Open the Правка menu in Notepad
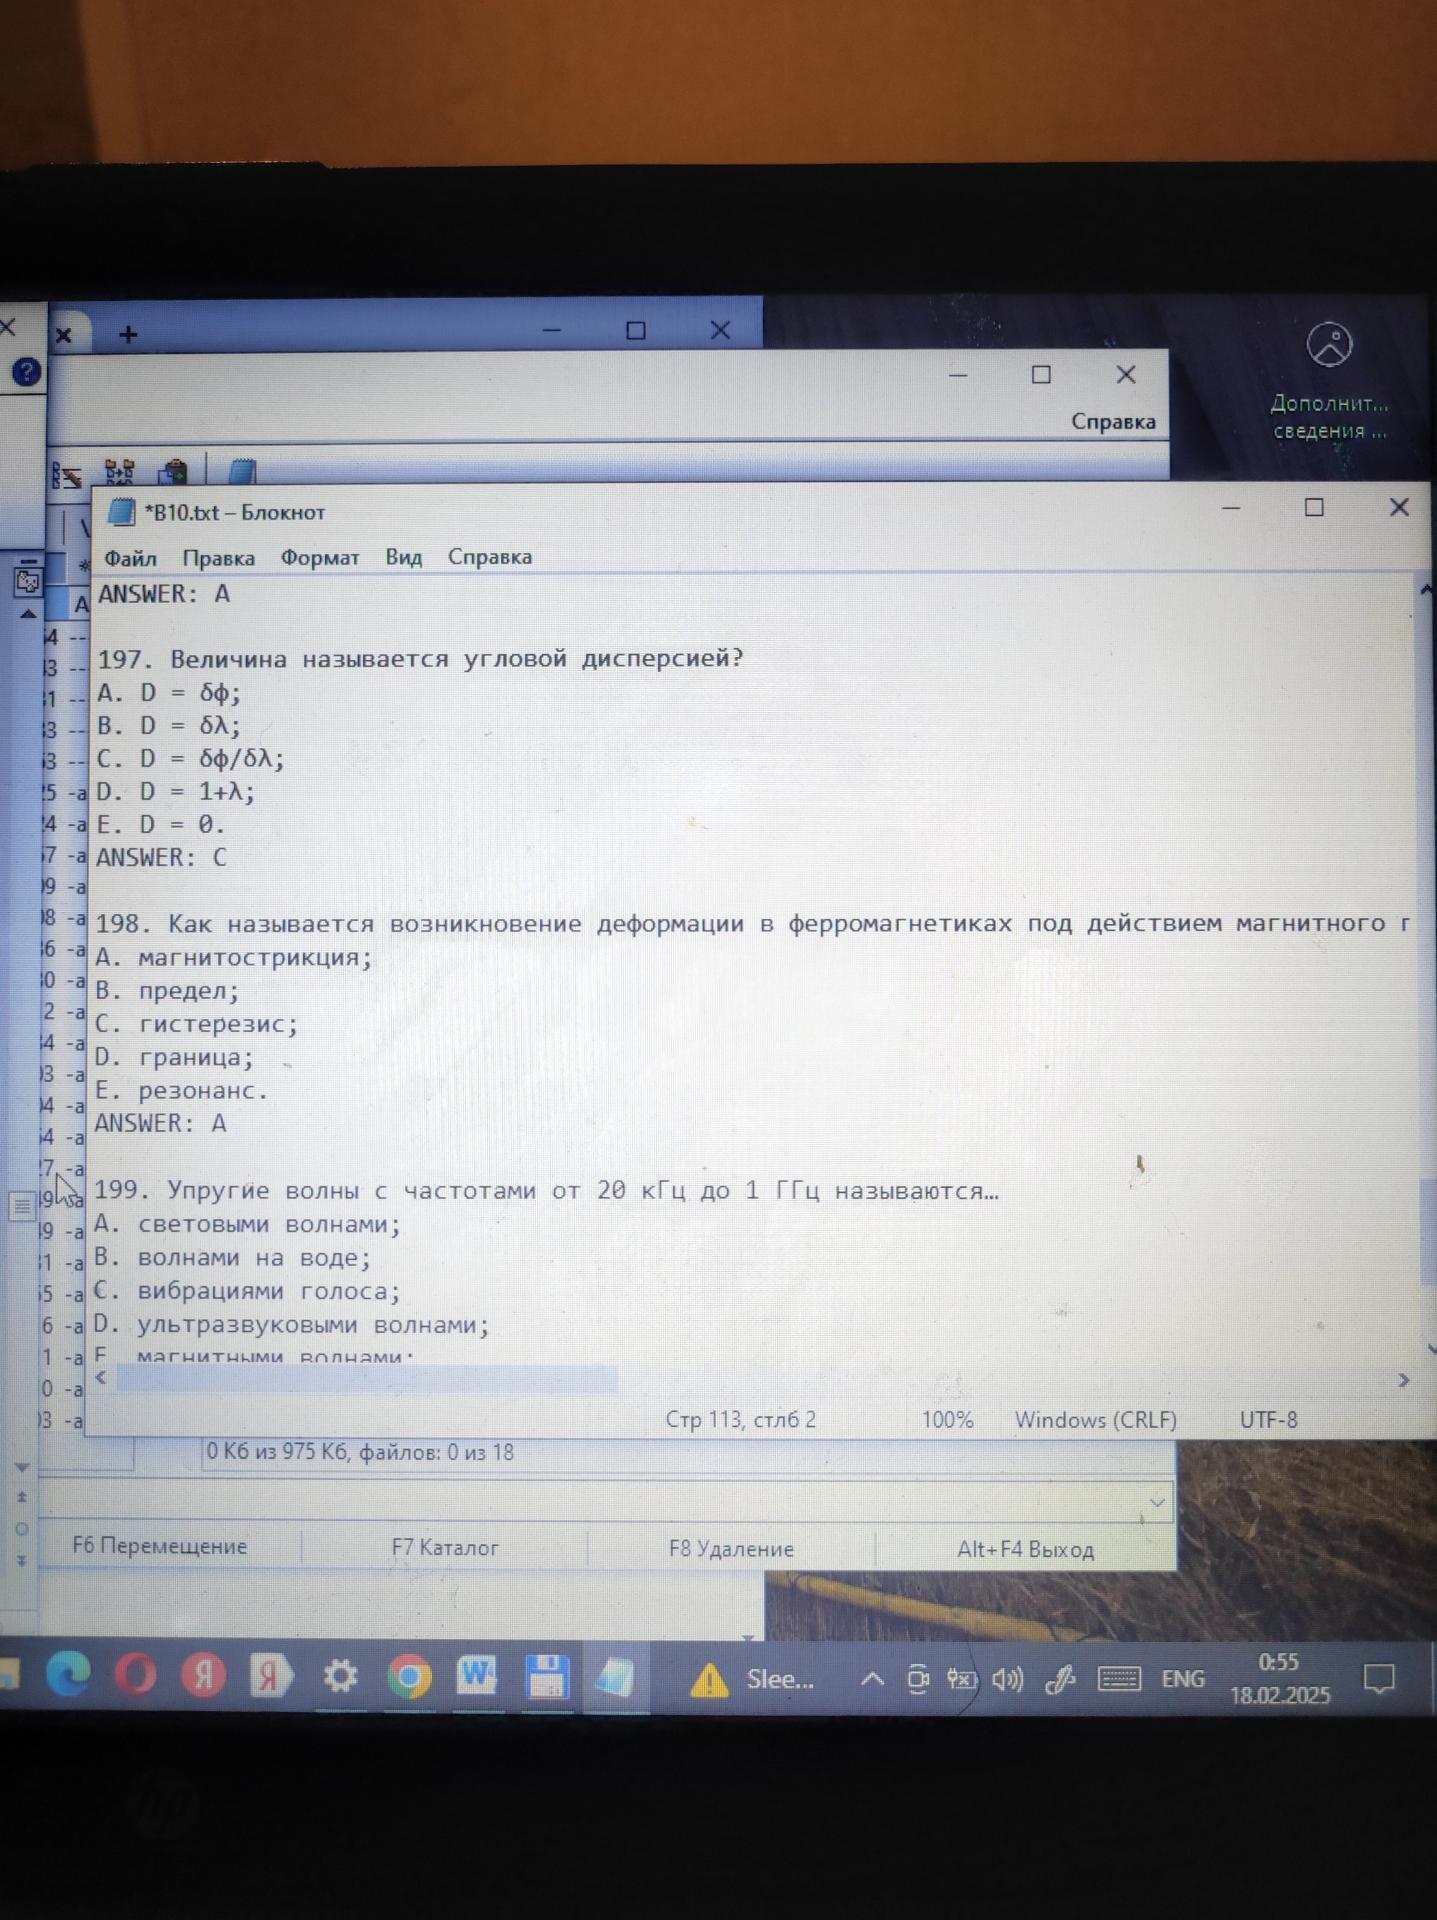This screenshot has height=1920, width=1437. point(218,558)
